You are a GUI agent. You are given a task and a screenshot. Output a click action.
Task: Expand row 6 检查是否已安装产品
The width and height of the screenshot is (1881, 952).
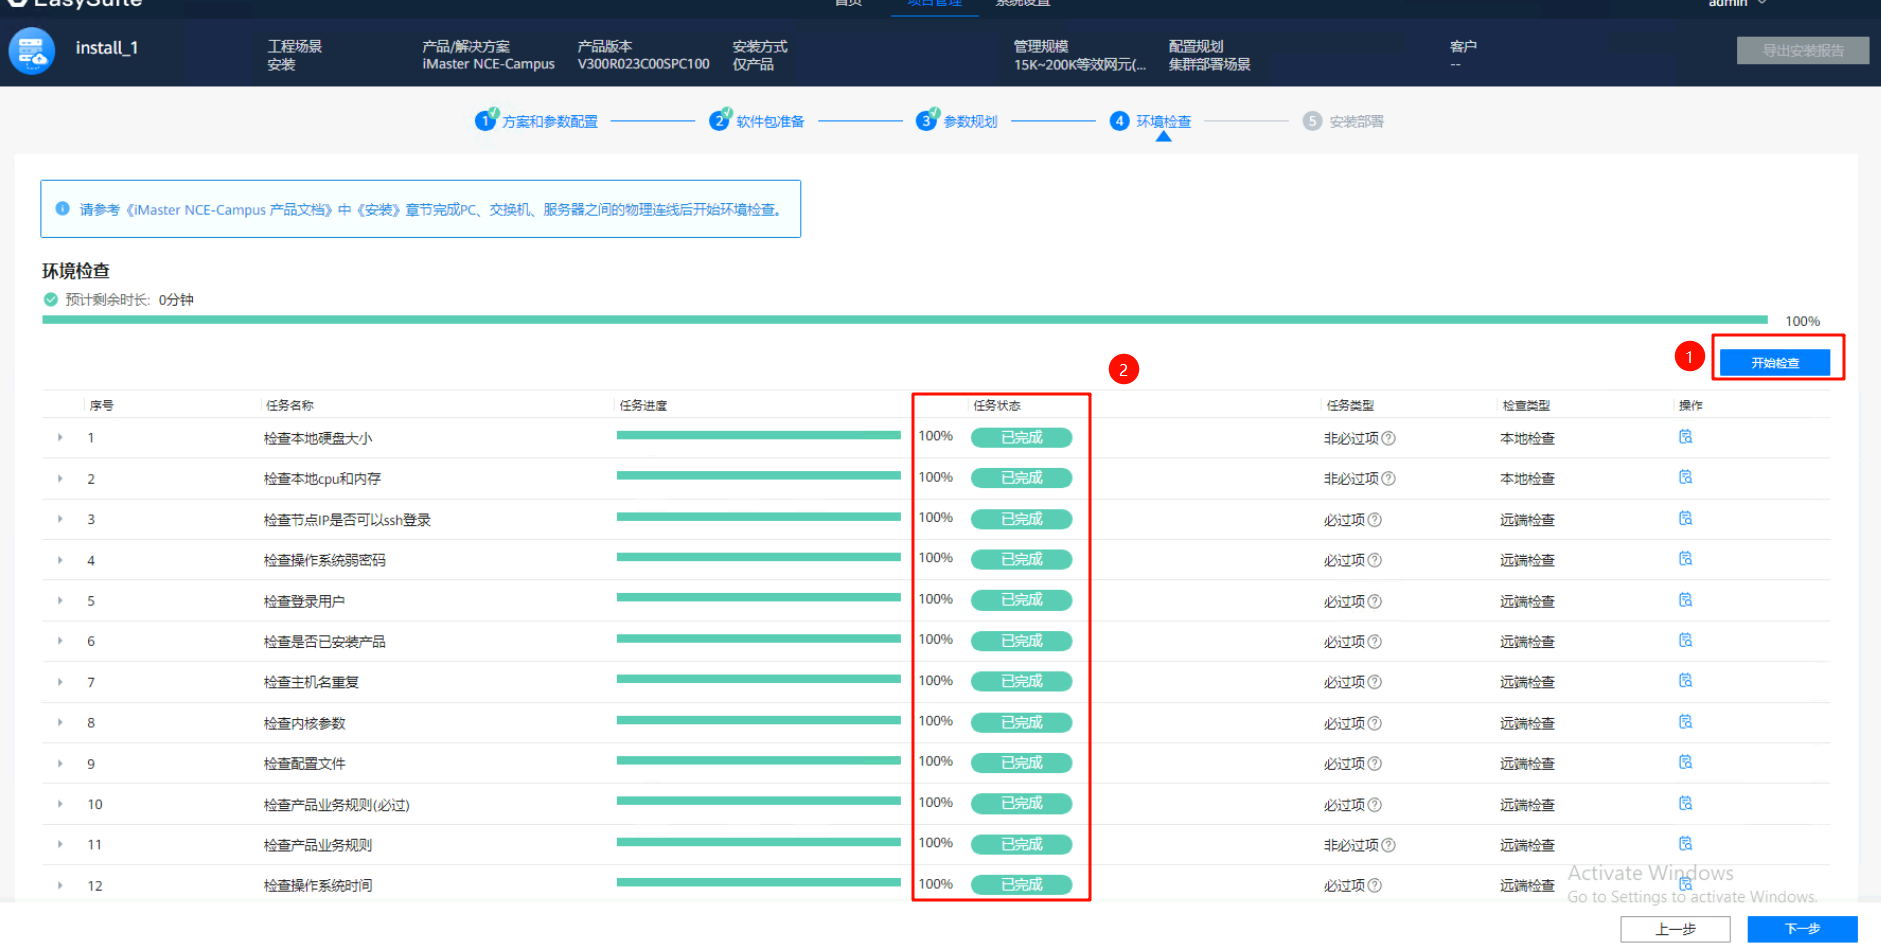click(60, 641)
